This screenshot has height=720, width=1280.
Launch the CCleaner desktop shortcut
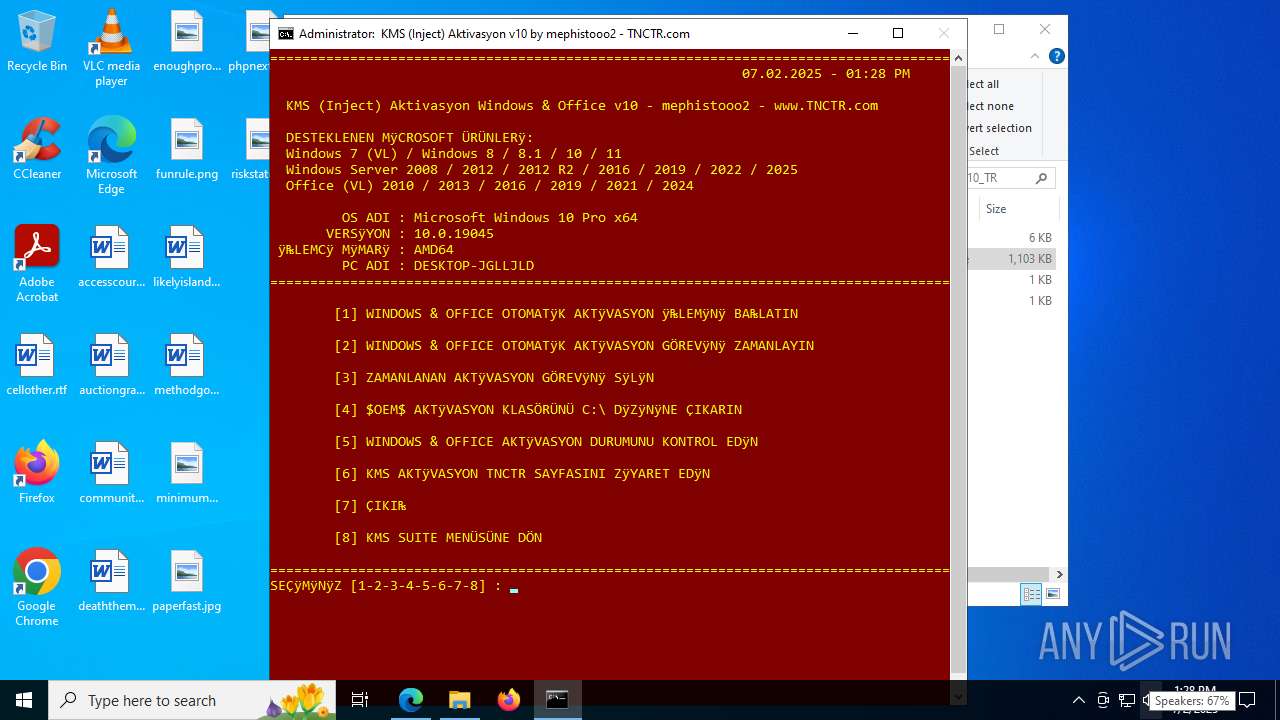pyautogui.click(x=37, y=149)
